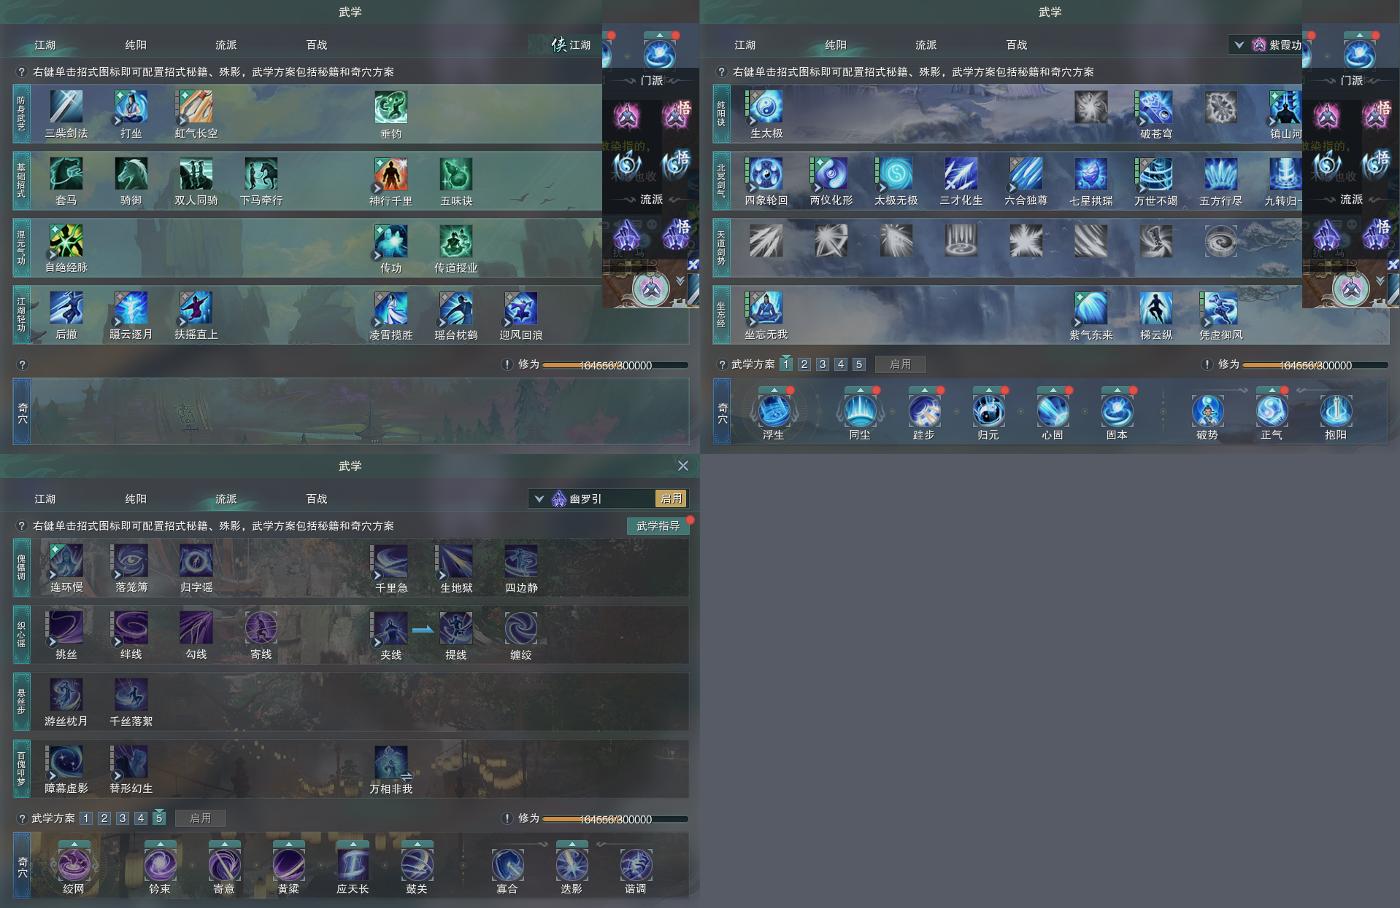Image resolution: width=1400 pixels, height=908 pixels.
Task: Click the 寄线 skill icon
Action: coord(261,629)
